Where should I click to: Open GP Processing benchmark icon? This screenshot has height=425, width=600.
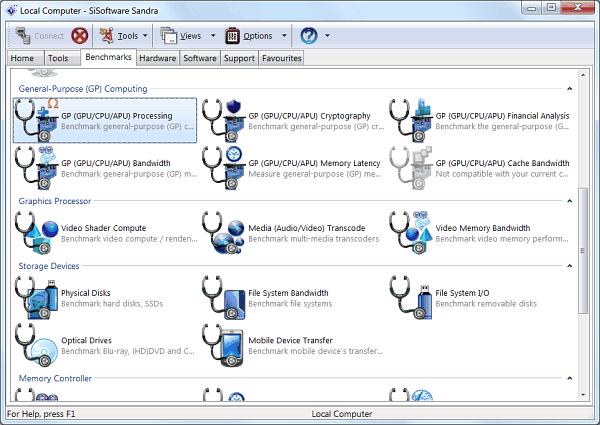(x=36, y=120)
